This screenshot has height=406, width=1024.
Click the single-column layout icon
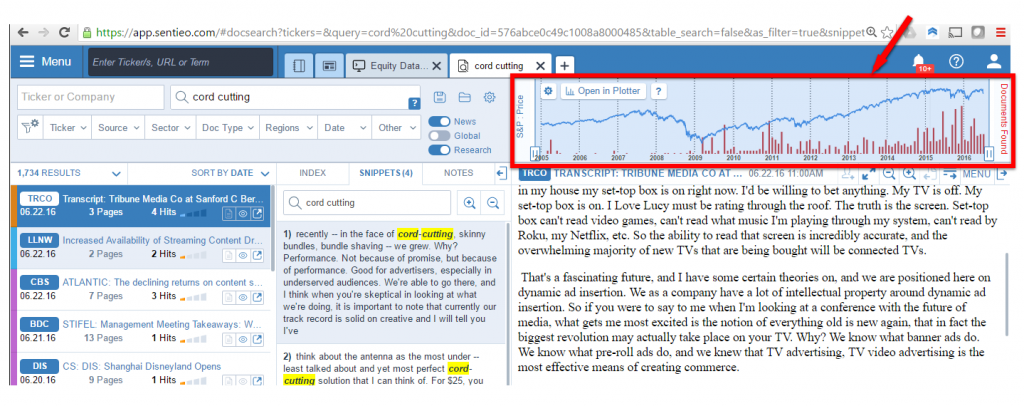299,65
